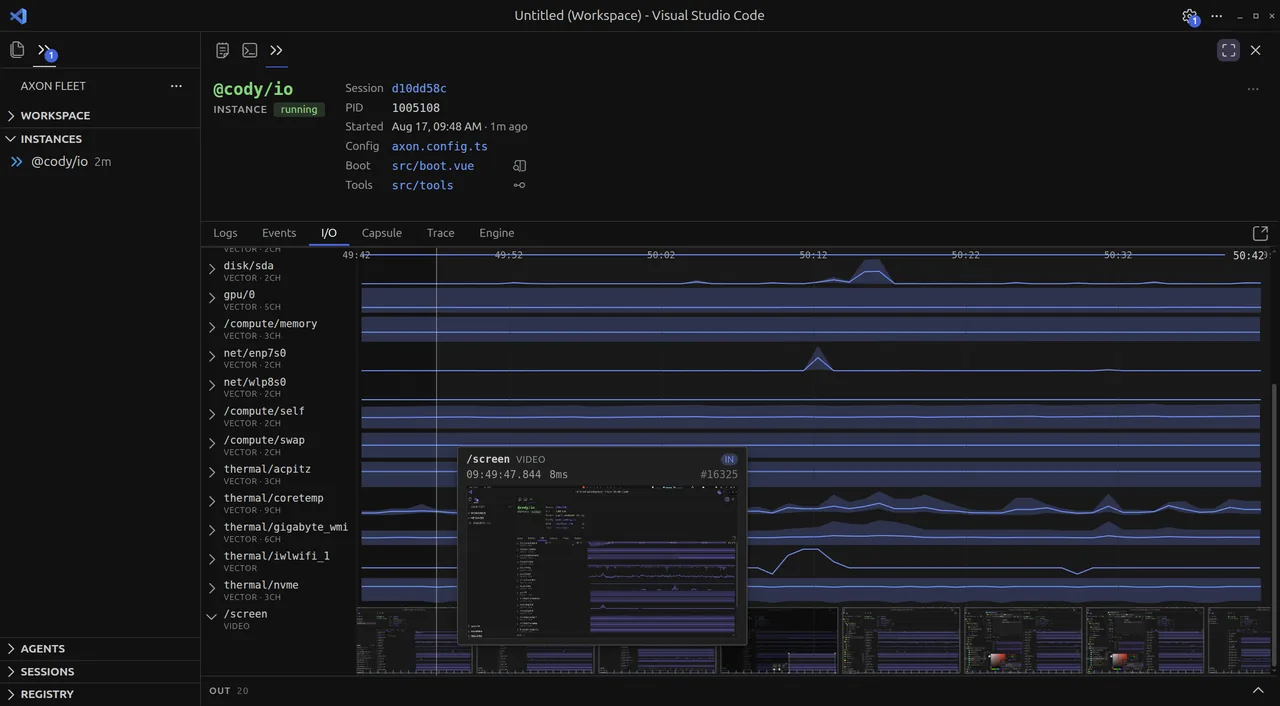This screenshot has width=1280, height=706.
Task: Open the axon.config.ts config link
Action: click(440, 146)
